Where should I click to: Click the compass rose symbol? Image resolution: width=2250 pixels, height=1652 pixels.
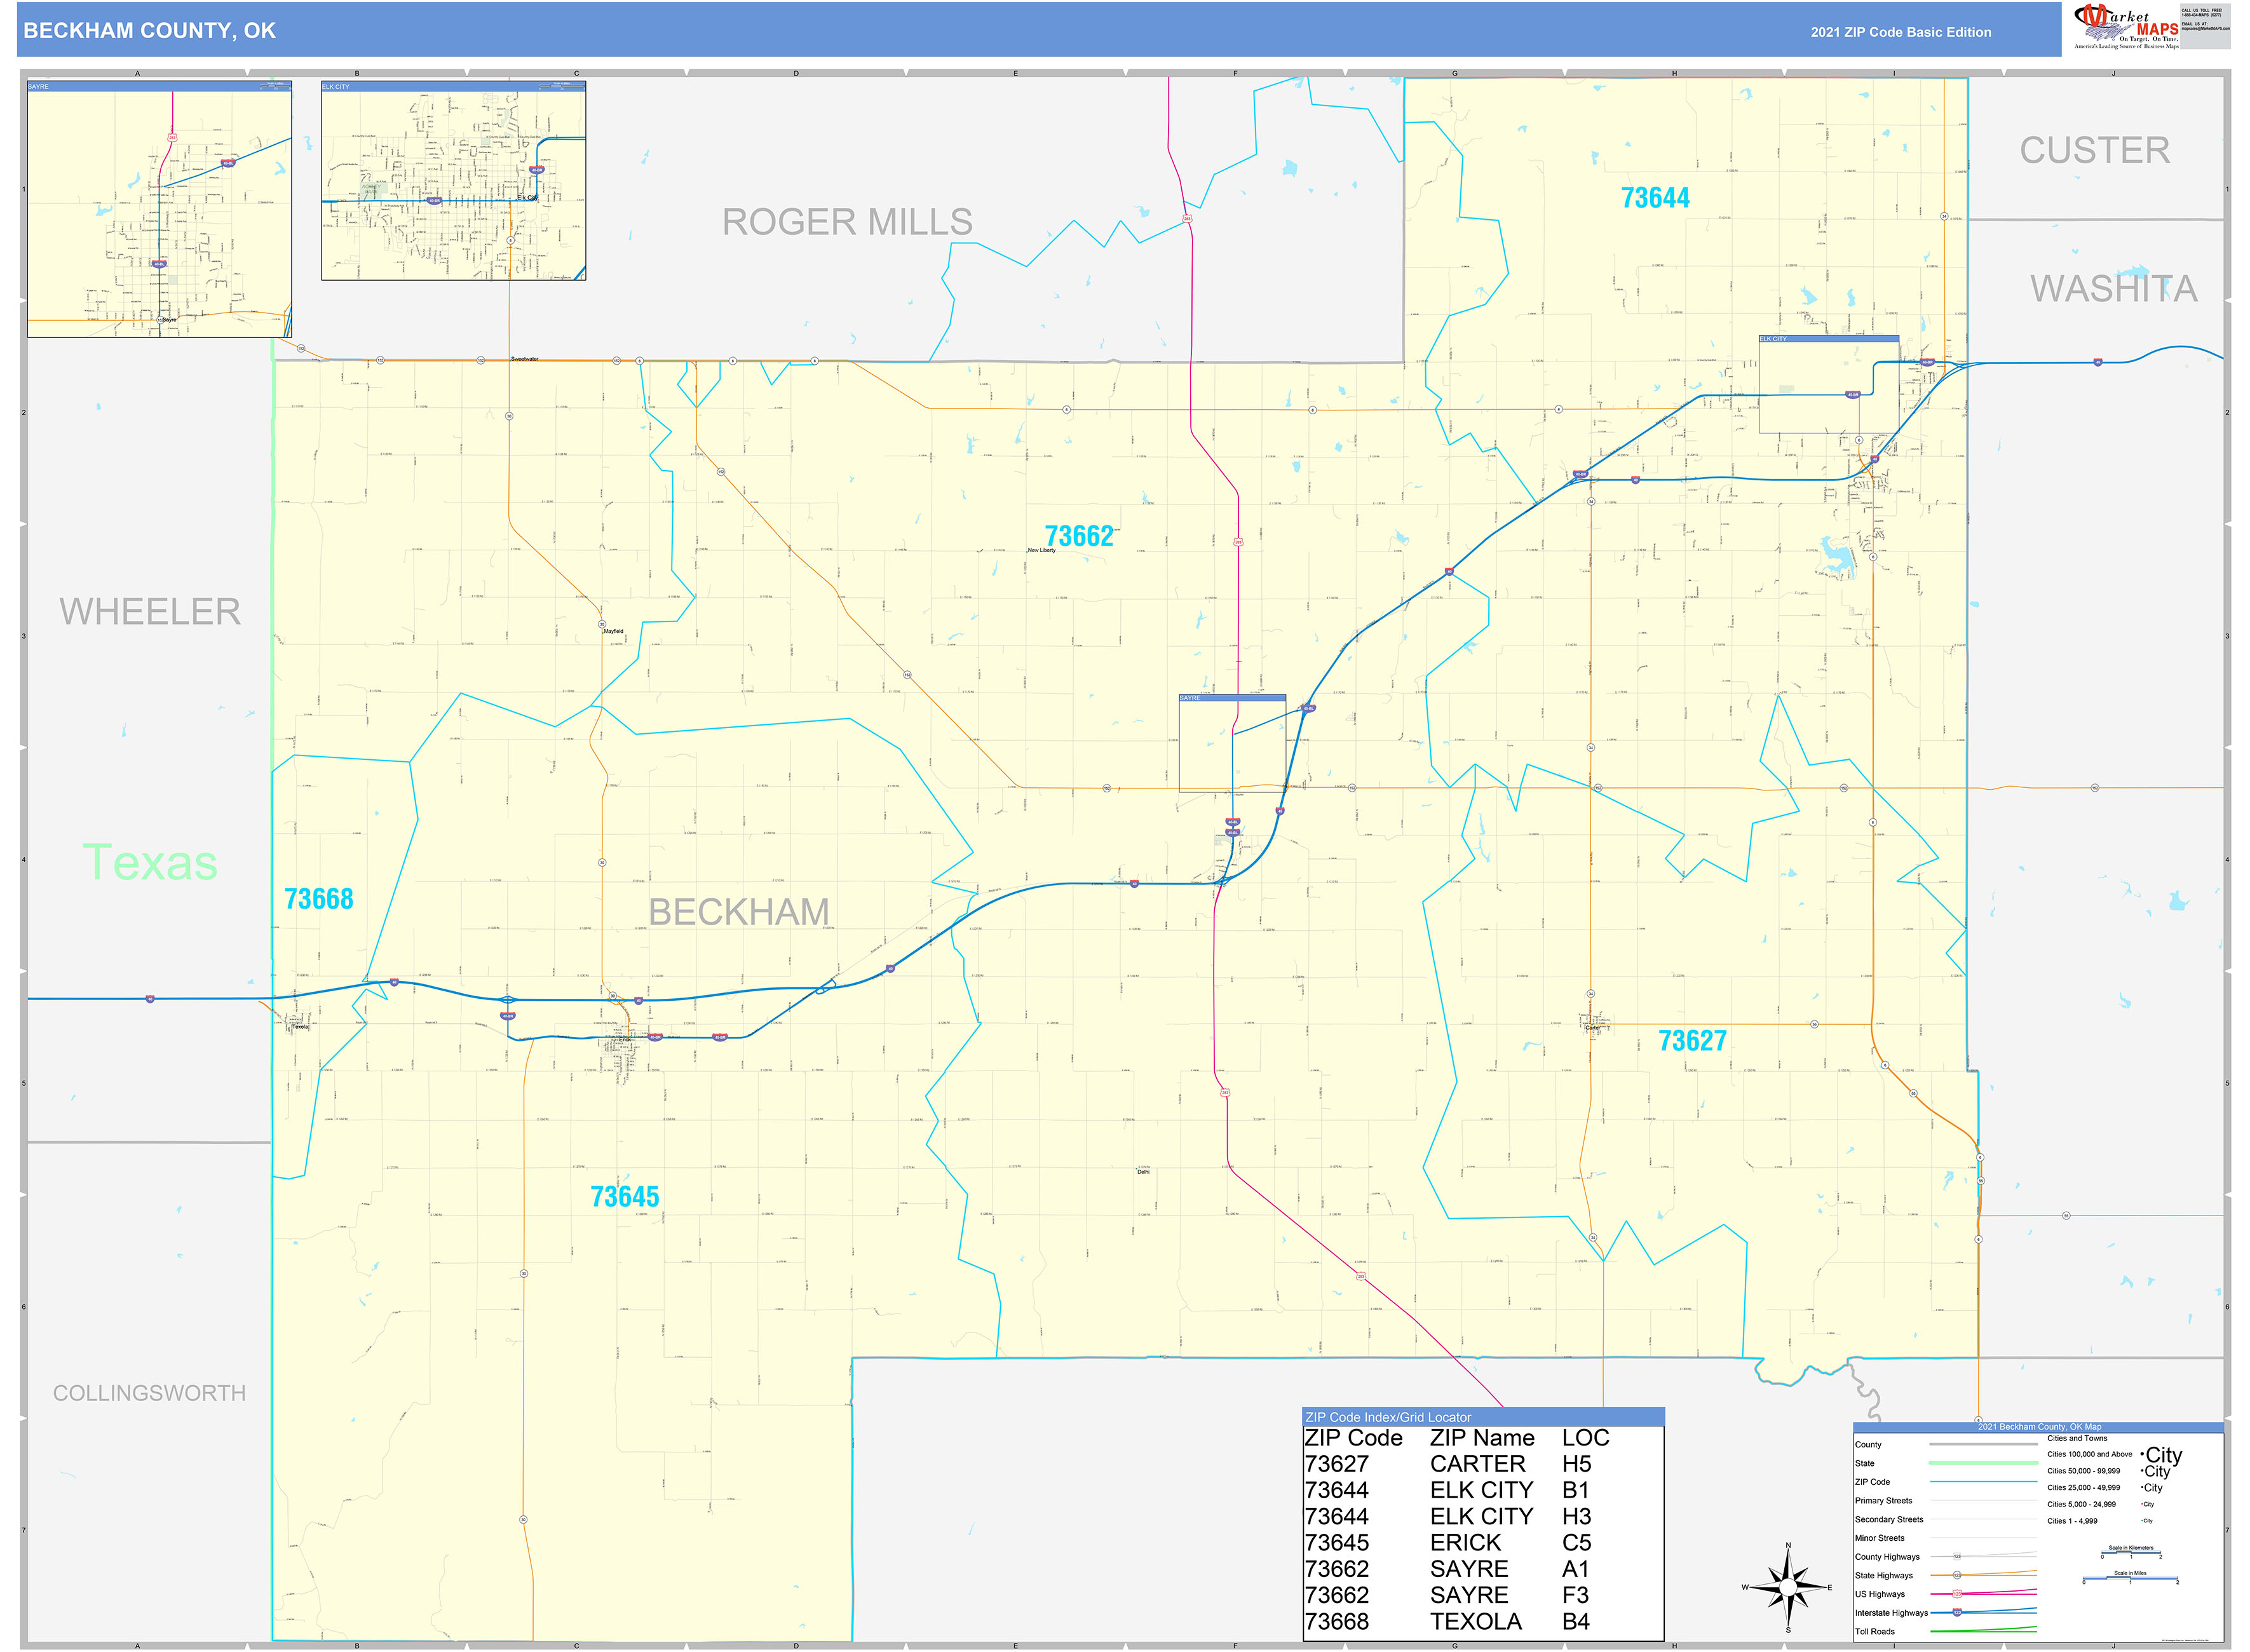tap(1788, 1587)
